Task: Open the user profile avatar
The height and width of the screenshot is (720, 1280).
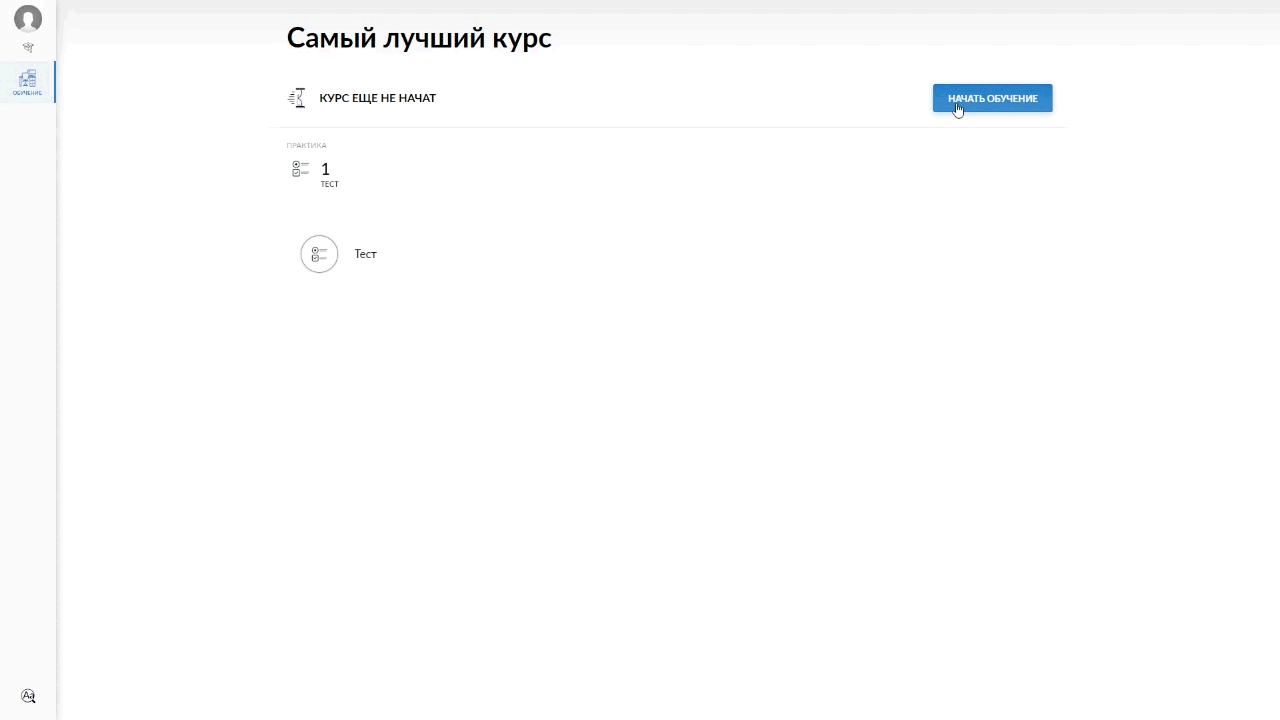Action: 28,19
